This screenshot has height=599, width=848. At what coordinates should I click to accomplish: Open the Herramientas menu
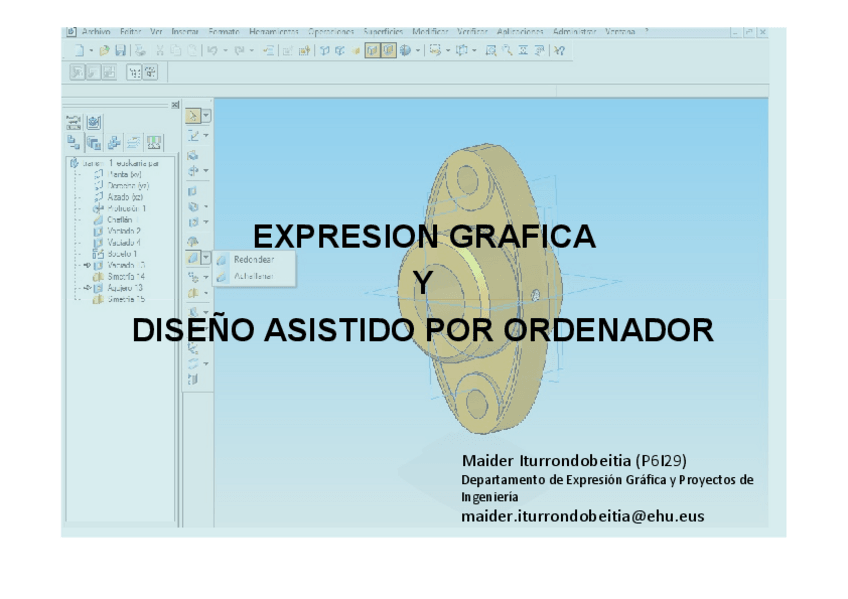coord(274,32)
